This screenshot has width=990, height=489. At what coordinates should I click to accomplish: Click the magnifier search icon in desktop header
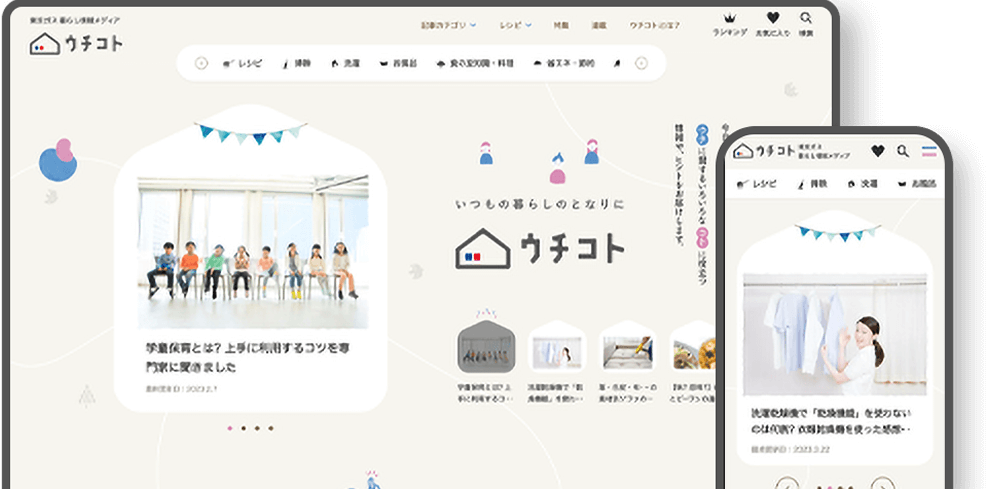806,19
